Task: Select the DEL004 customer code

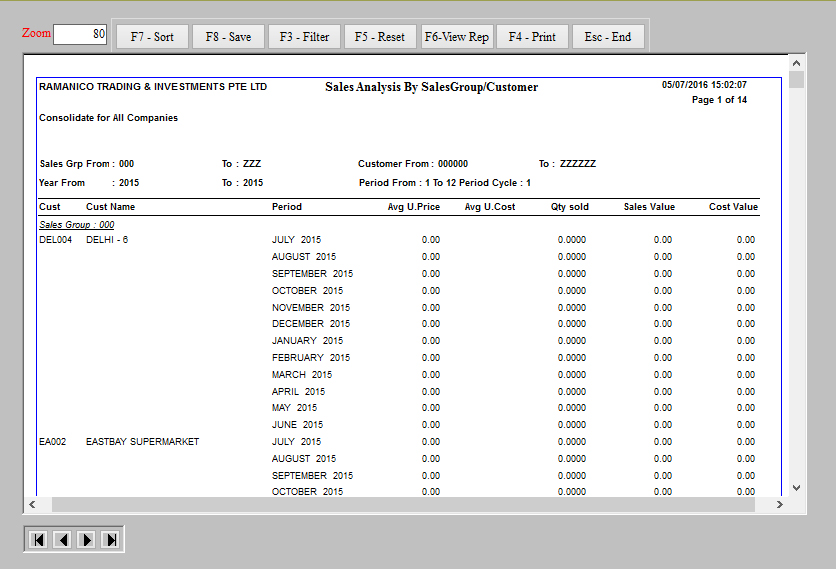Action: click(x=55, y=240)
